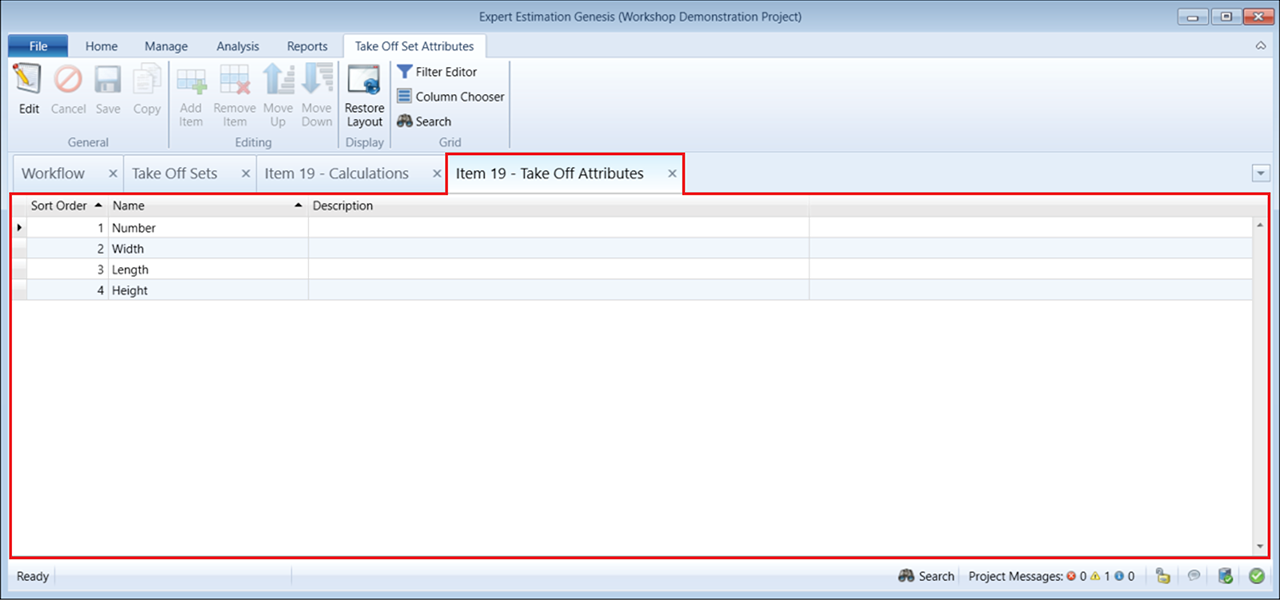This screenshot has width=1280, height=600.
Task: Click the padlock icon in status bar
Action: (x=1163, y=576)
